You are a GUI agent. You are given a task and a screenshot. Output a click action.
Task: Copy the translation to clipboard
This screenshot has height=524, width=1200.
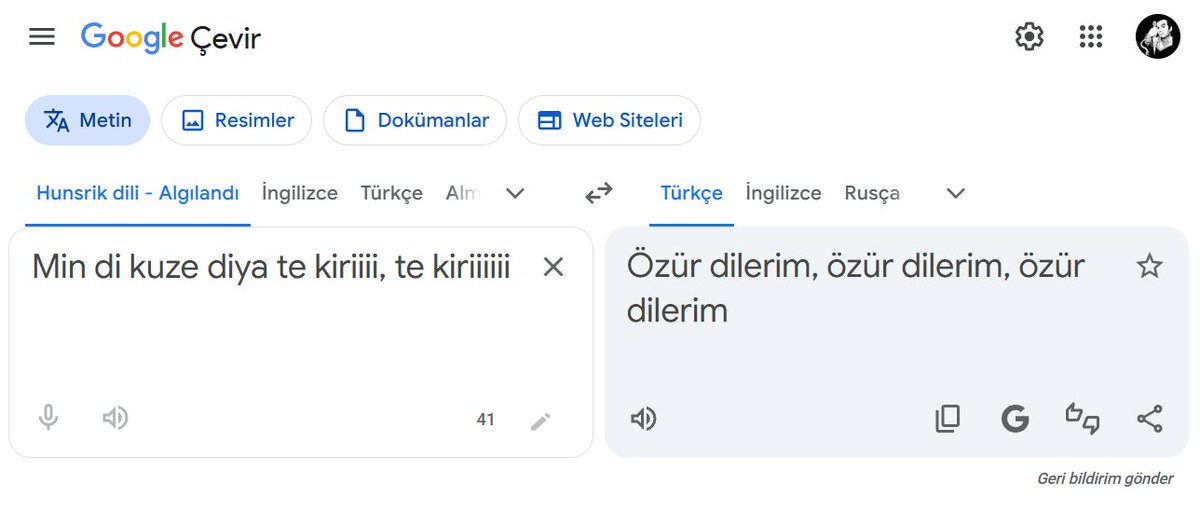pos(947,419)
